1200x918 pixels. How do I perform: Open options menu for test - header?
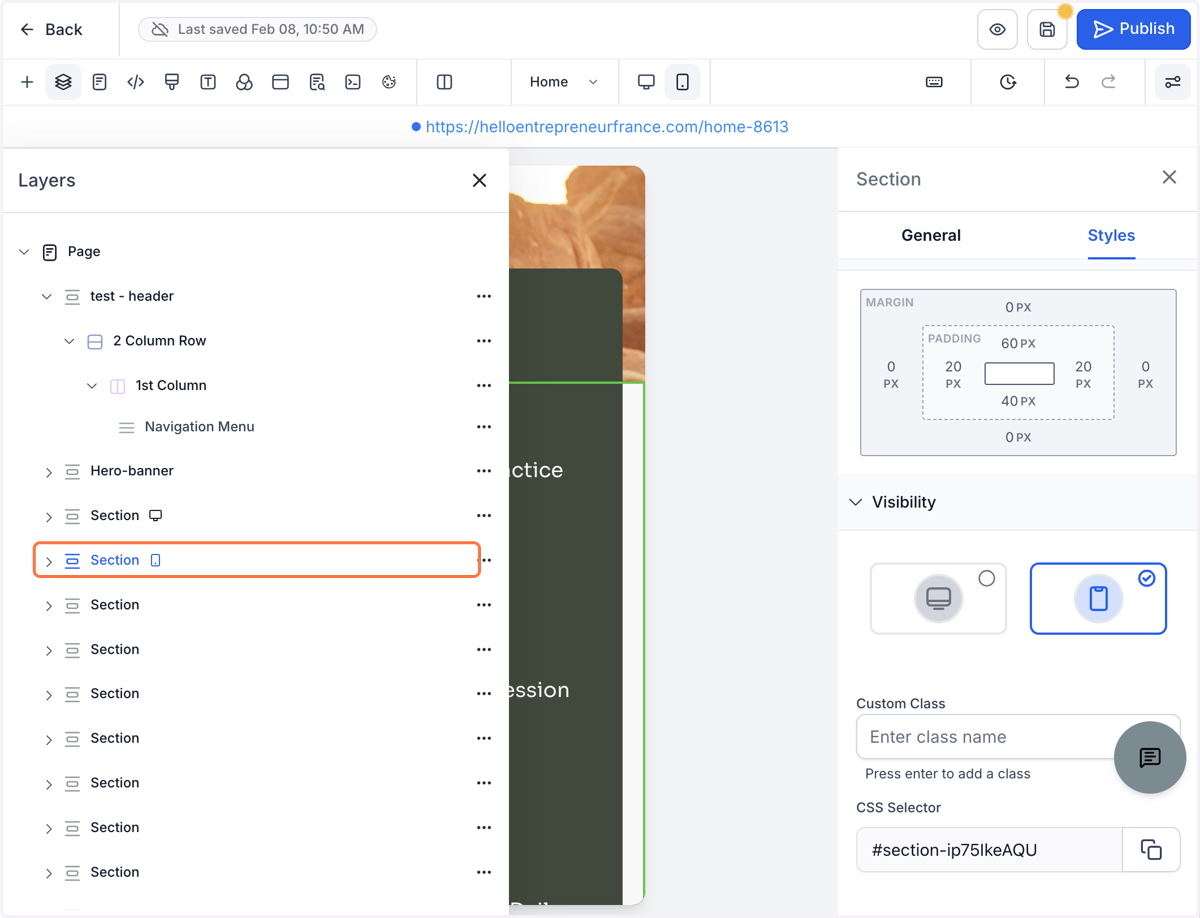(484, 297)
